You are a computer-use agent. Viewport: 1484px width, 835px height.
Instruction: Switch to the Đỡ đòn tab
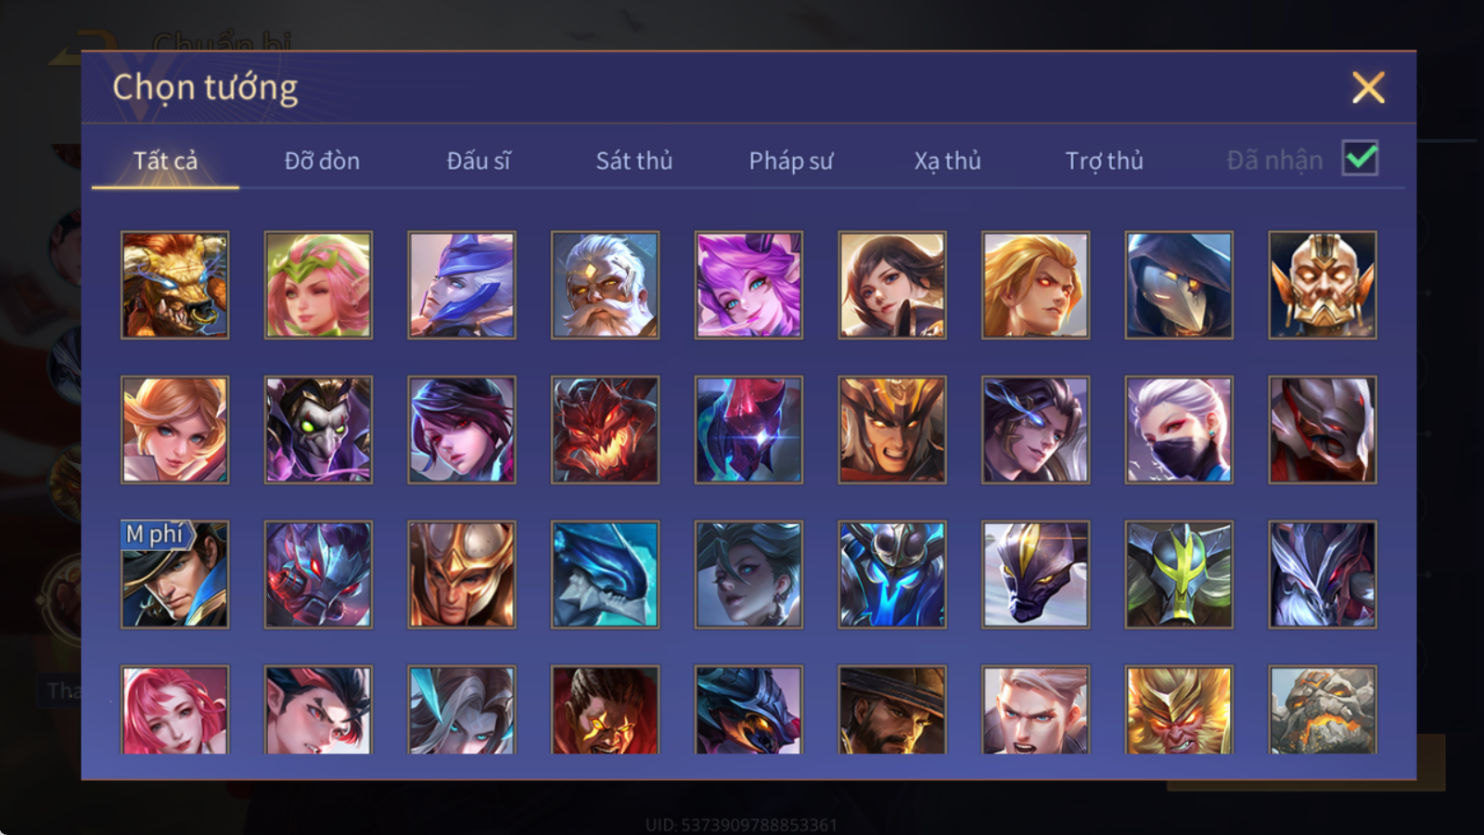[x=322, y=160]
